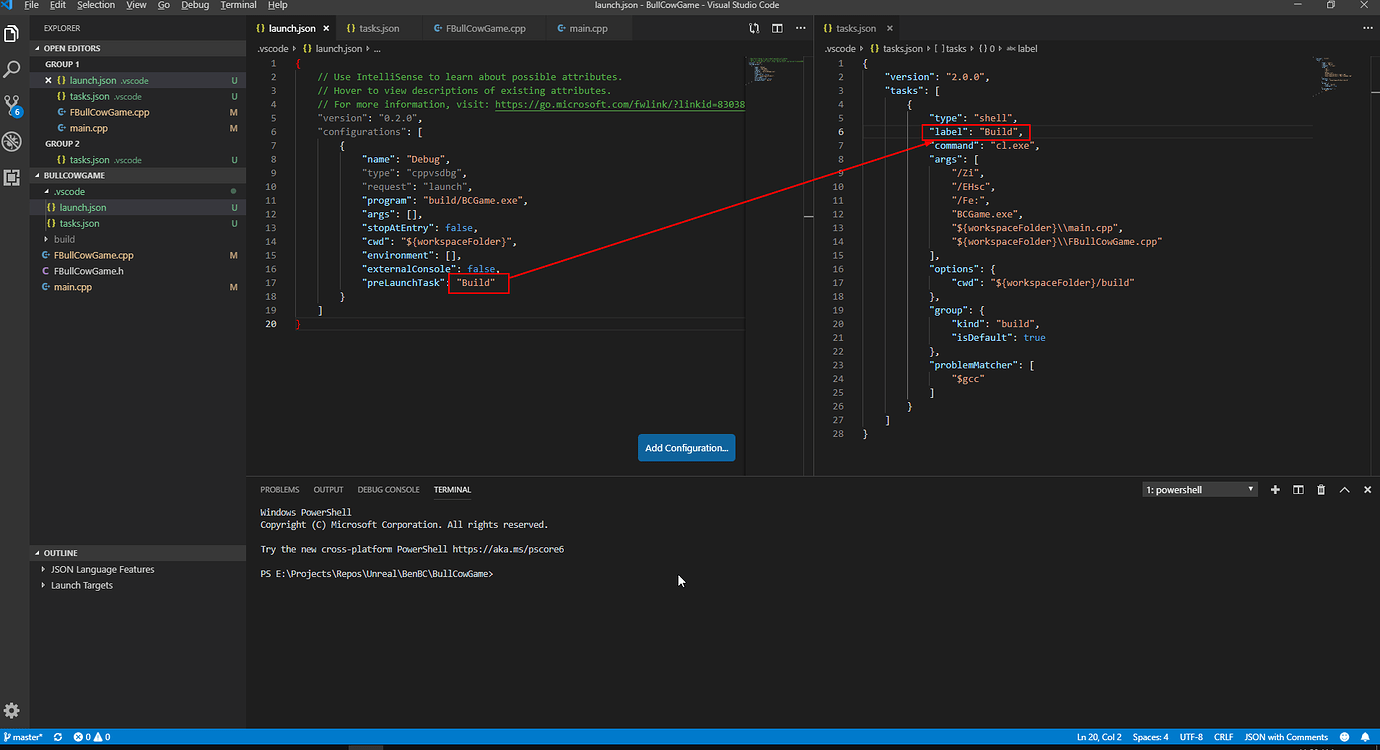Click the UTF-8 encoding indicator in the status bar
This screenshot has width=1380, height=750.
tap(1190, 737)
